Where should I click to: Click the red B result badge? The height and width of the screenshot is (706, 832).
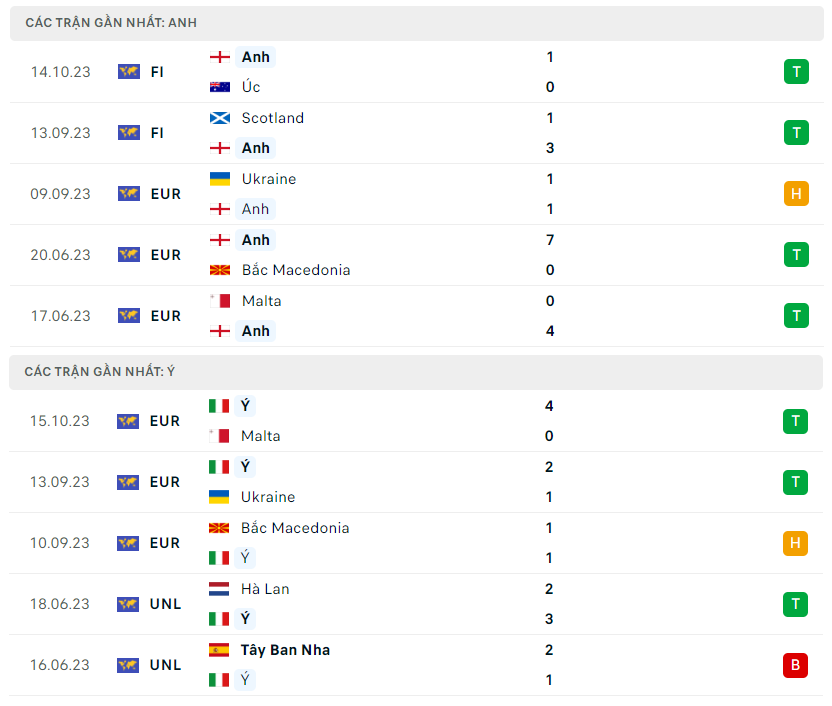click(x=795, y=665)
